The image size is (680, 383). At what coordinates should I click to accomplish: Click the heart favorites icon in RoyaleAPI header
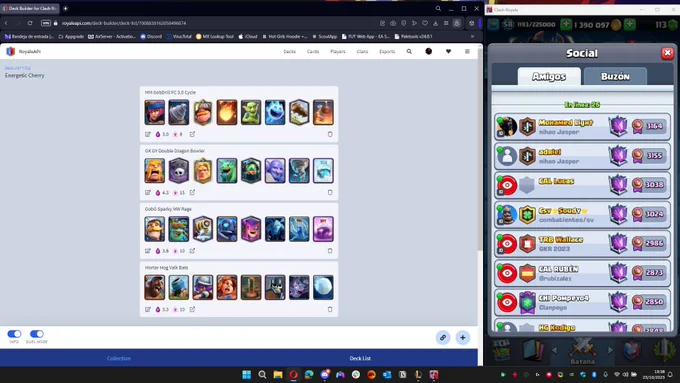pyautogui.click(x=448, y=51)
